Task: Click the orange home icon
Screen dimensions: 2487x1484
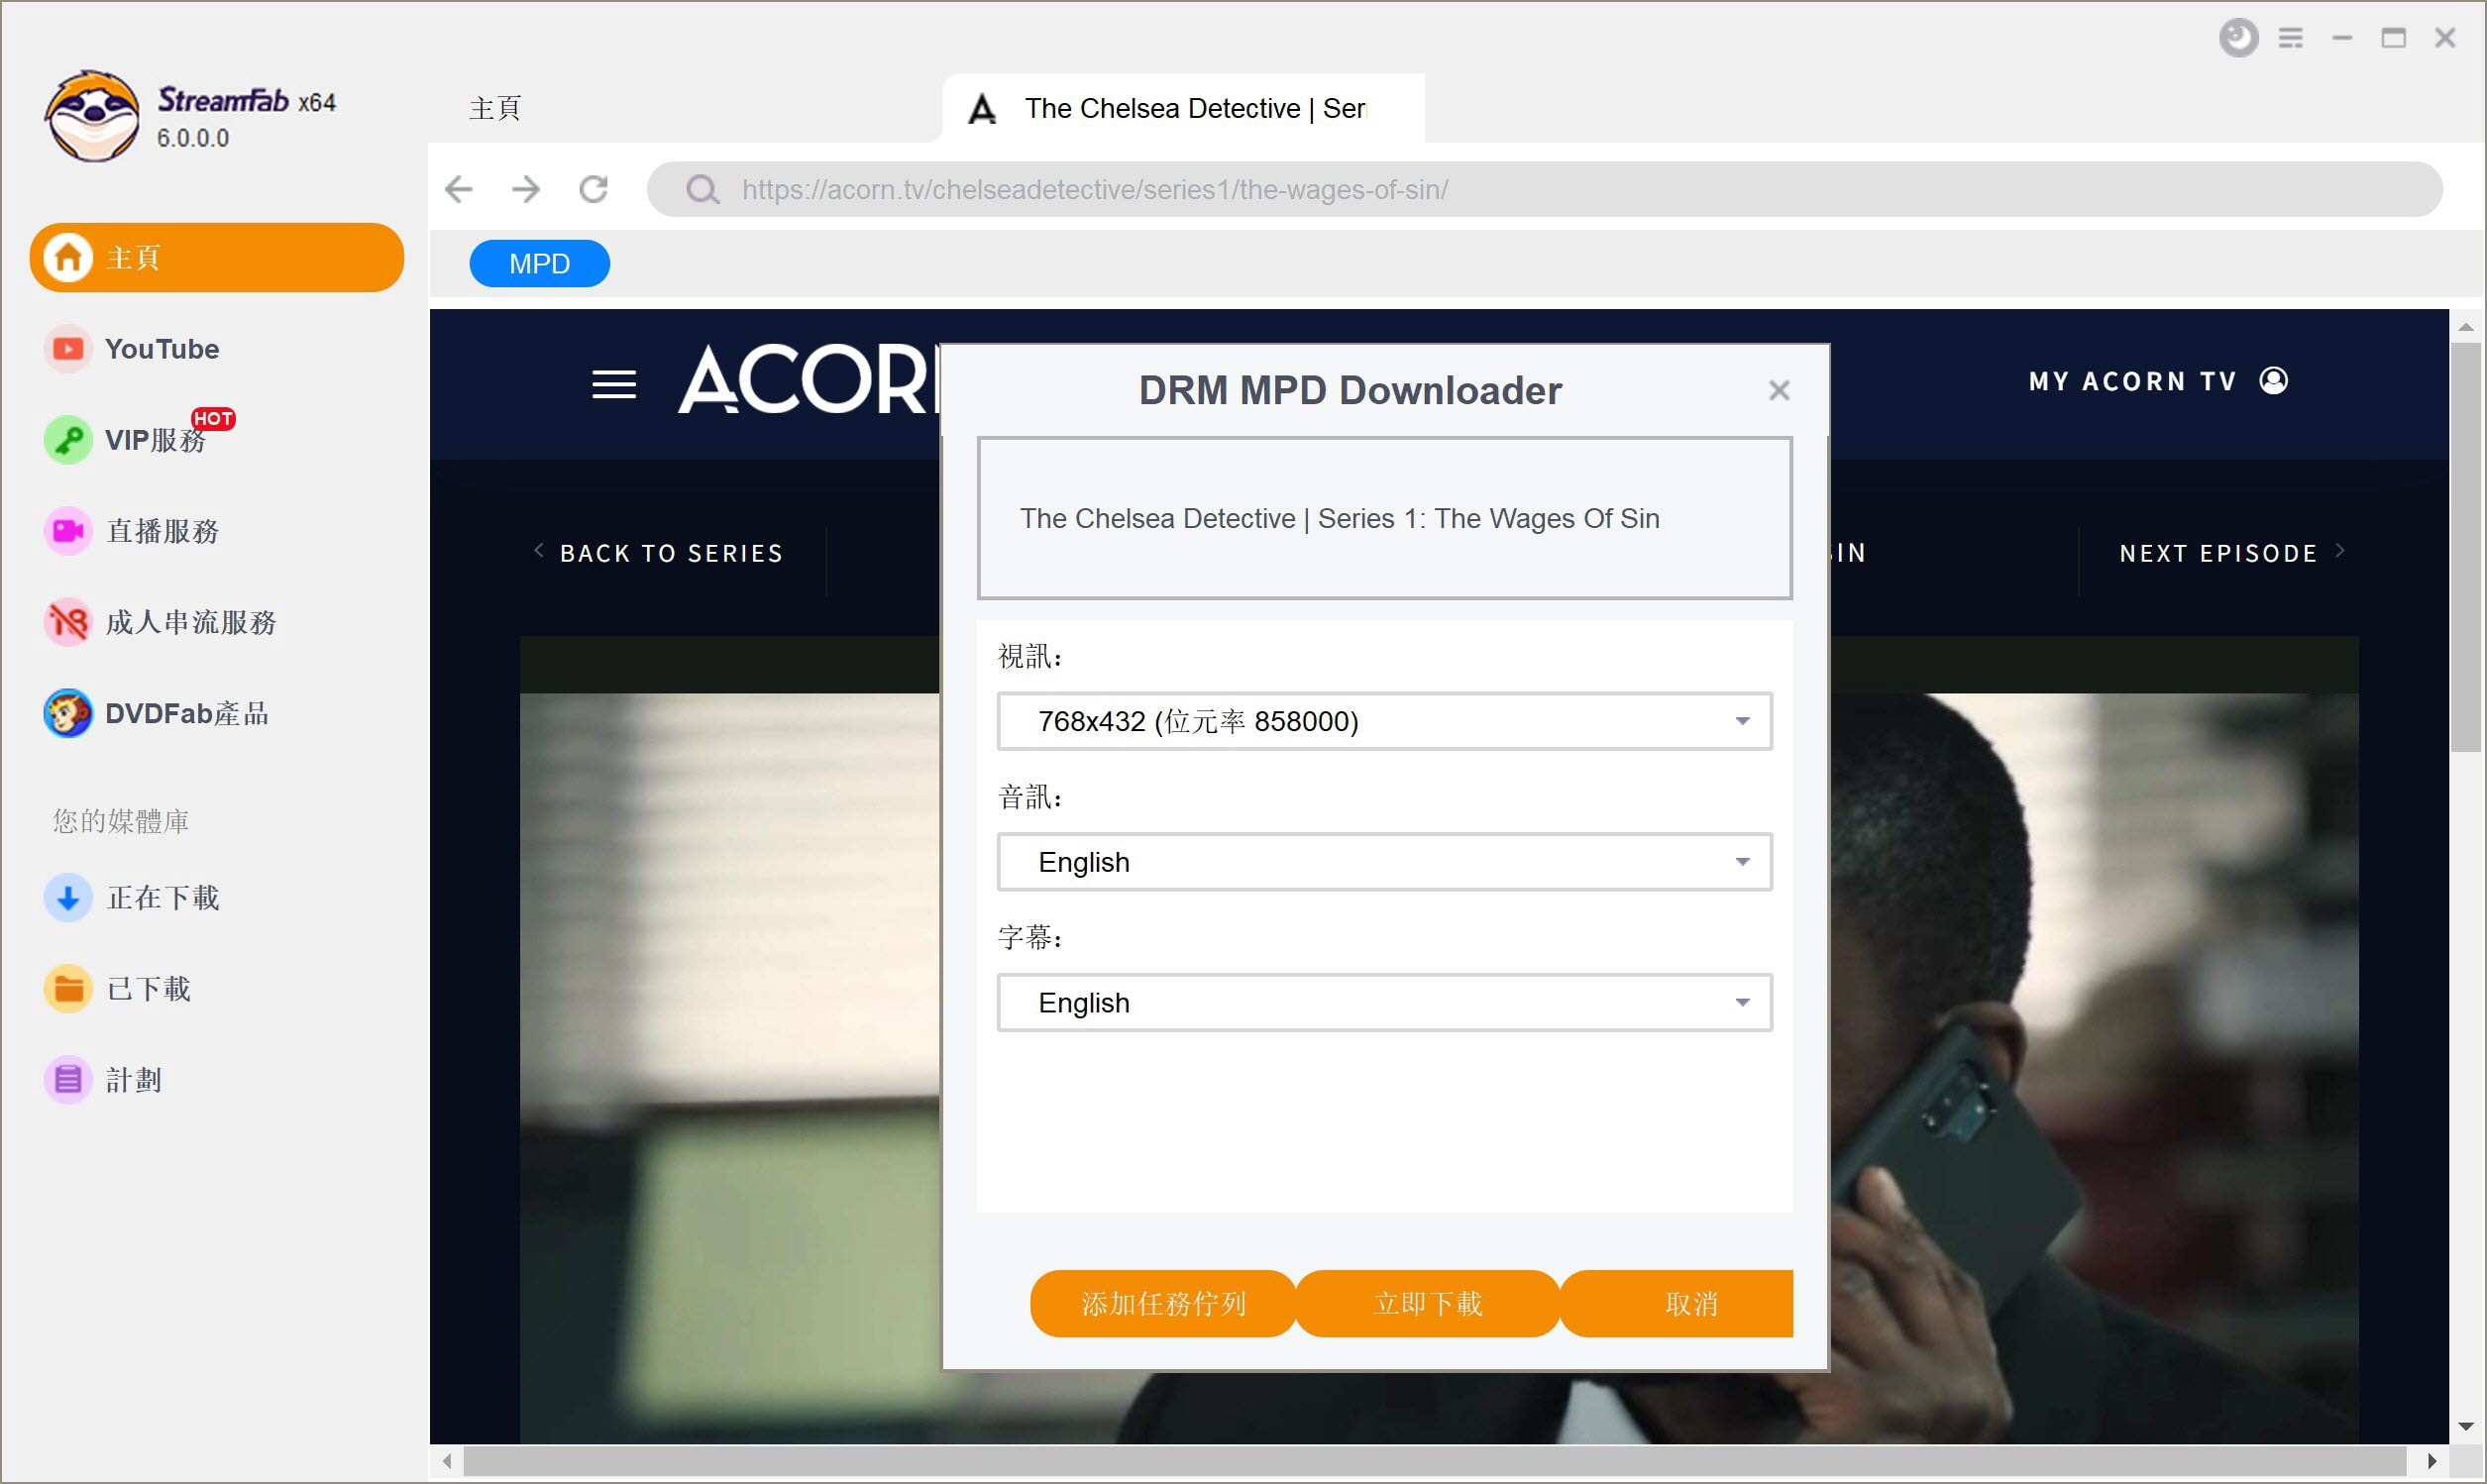Action: [68, 258]
